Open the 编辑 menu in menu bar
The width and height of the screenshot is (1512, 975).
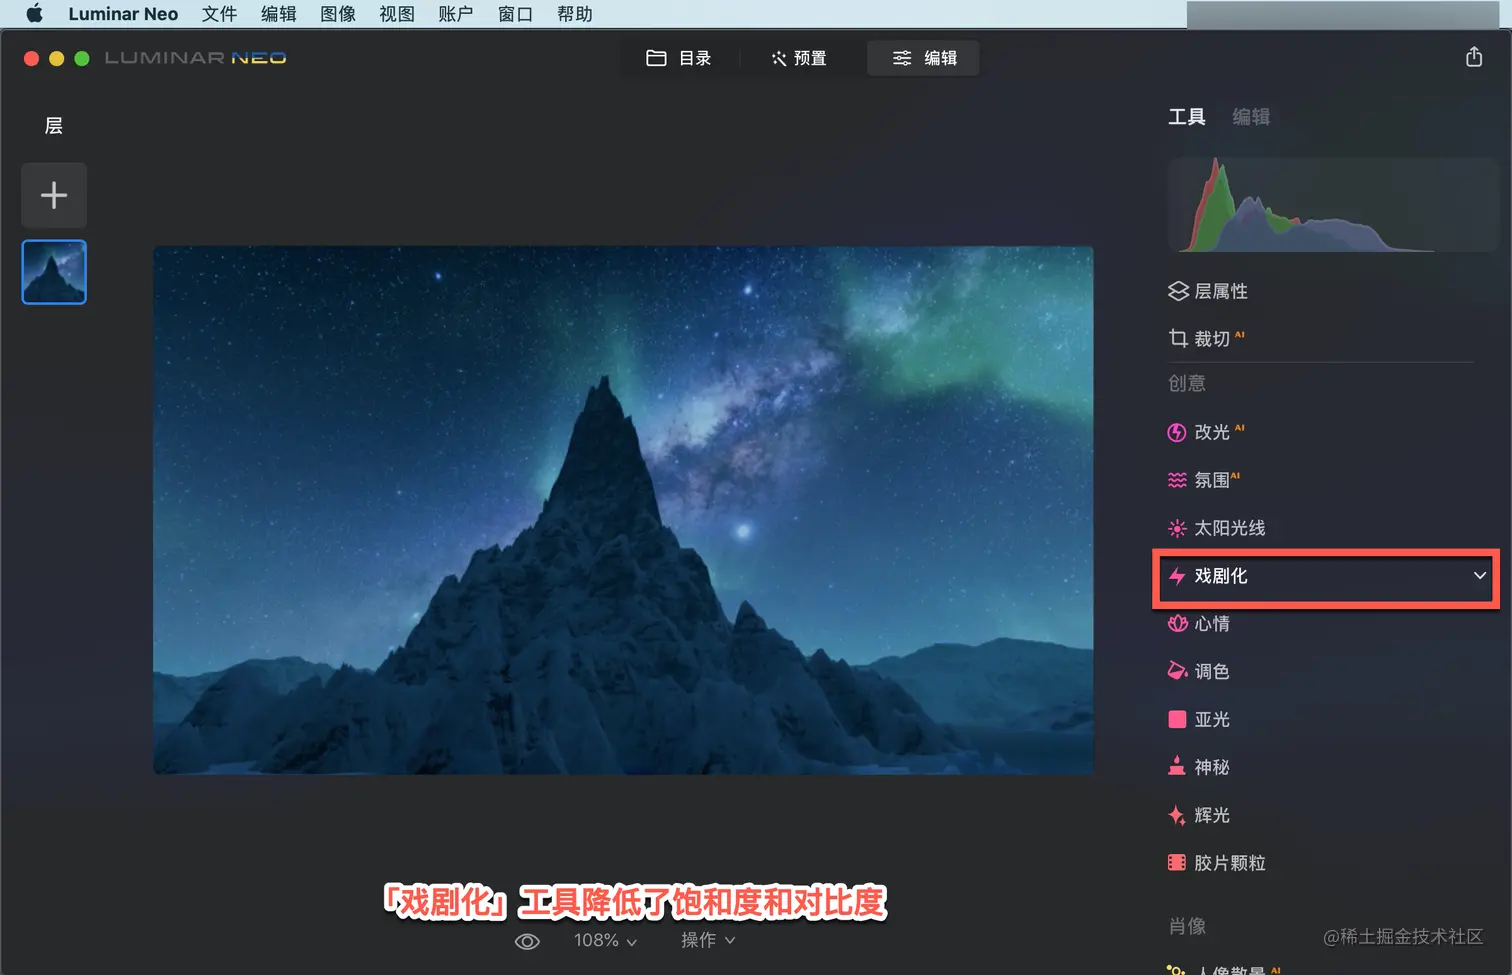[x=278, y=14]
